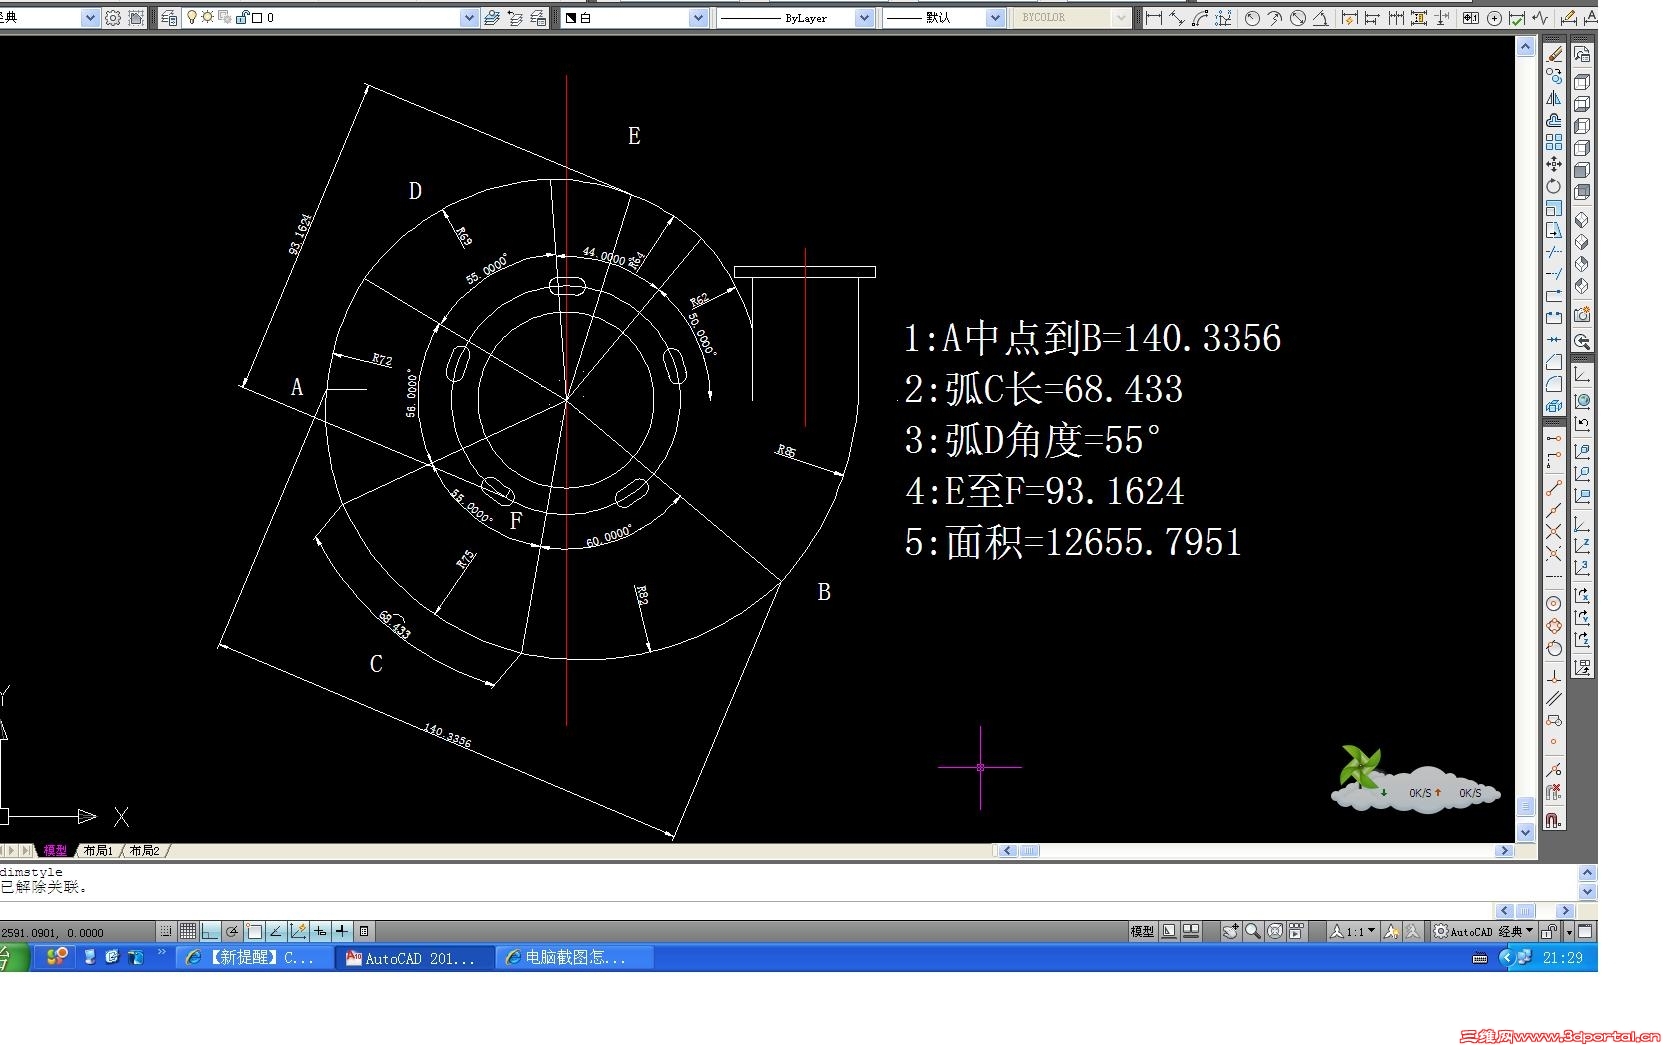
Task: Toggle Object Snap Tracking in status bar
Action: pos(276,931)
